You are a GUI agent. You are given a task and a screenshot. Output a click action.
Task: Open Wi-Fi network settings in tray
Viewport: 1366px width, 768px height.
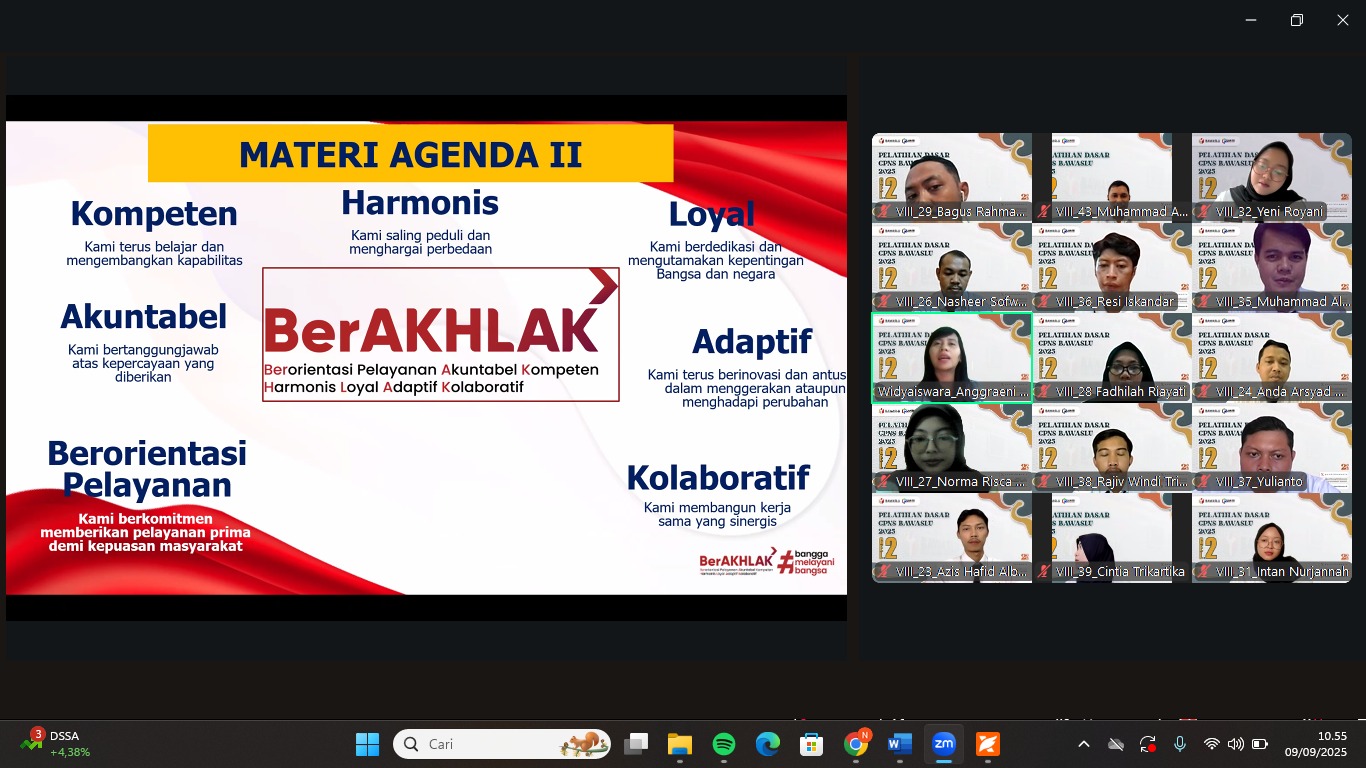1211,744
